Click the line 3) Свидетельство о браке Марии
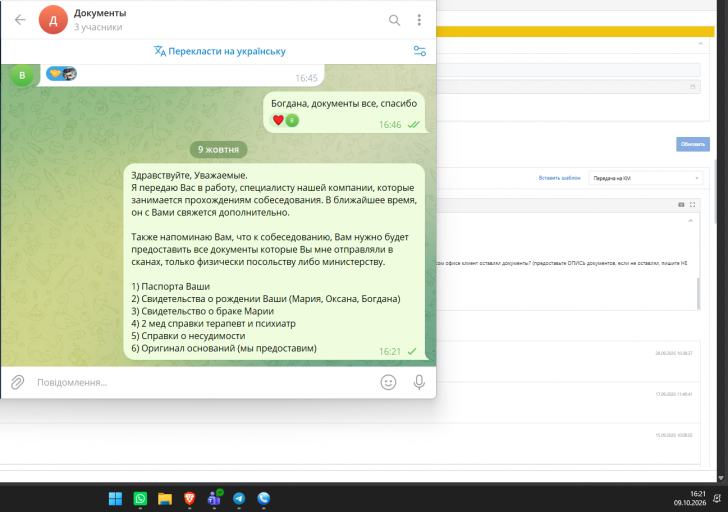 202,311
